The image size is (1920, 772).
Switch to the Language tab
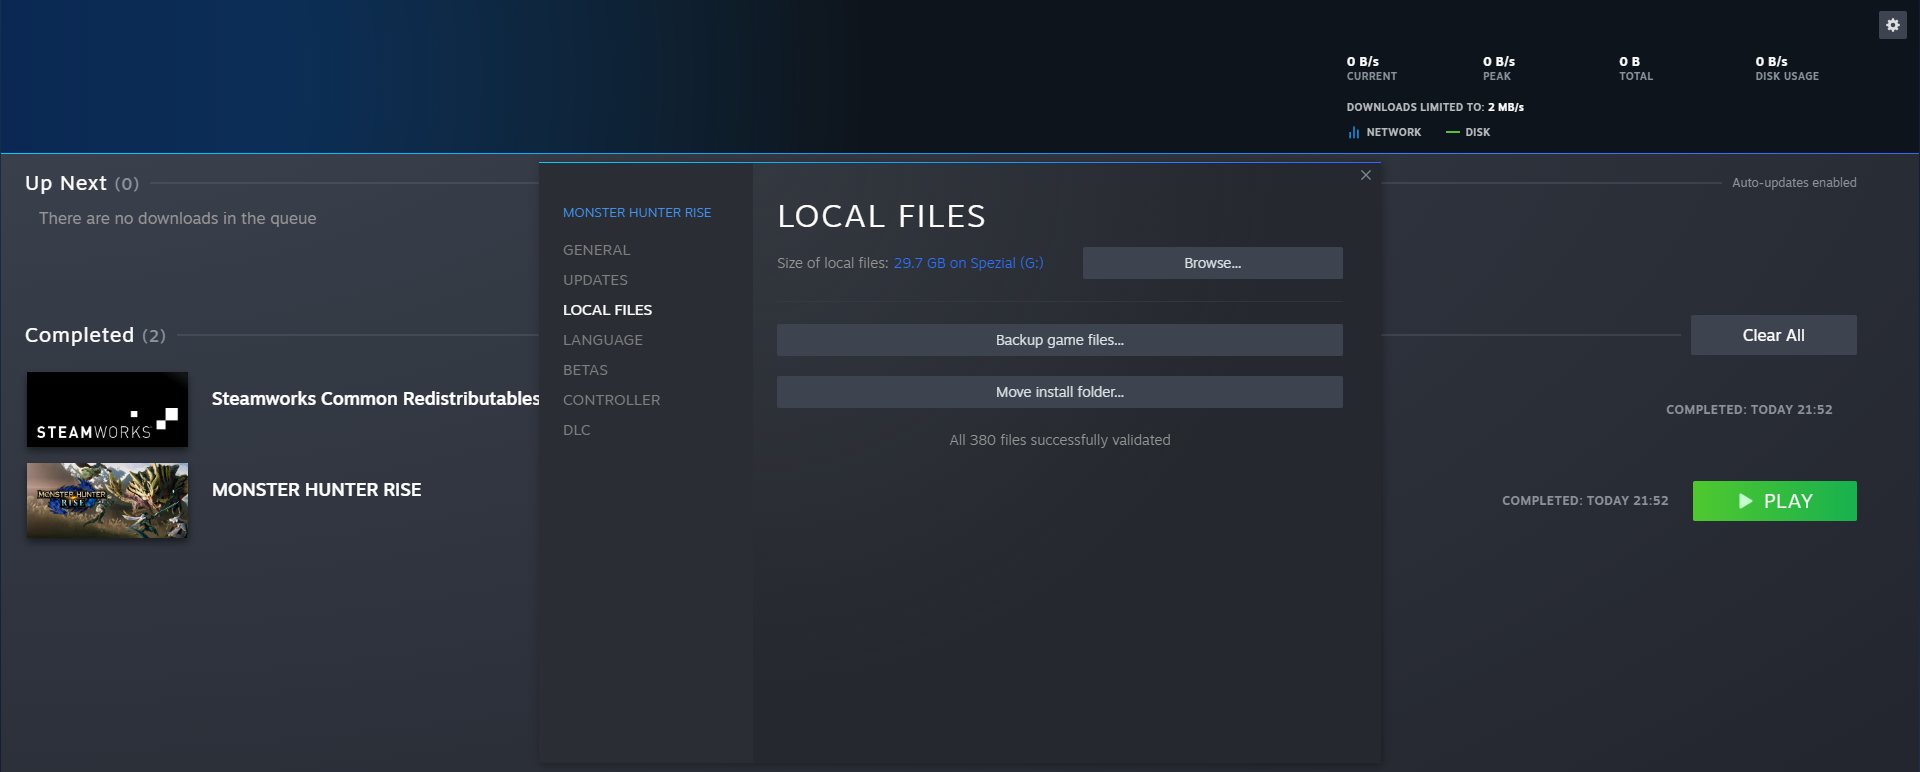[x=602, y=340]
